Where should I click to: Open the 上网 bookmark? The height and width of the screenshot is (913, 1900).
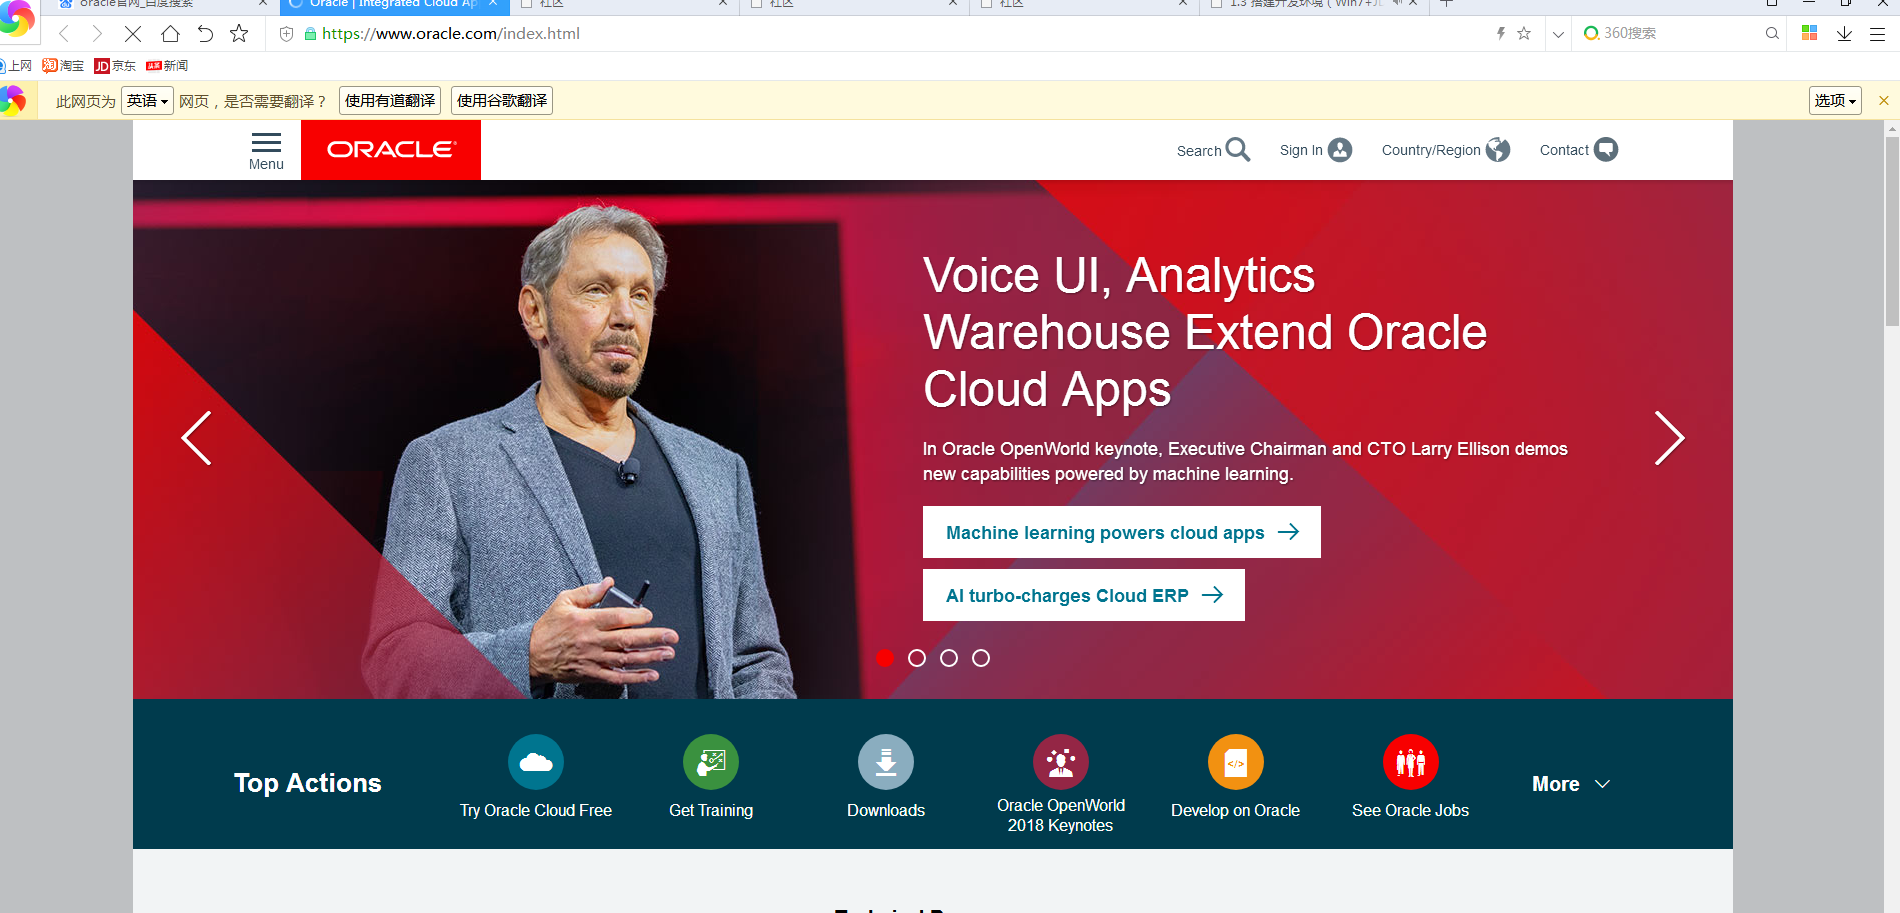tap(16, 66)
